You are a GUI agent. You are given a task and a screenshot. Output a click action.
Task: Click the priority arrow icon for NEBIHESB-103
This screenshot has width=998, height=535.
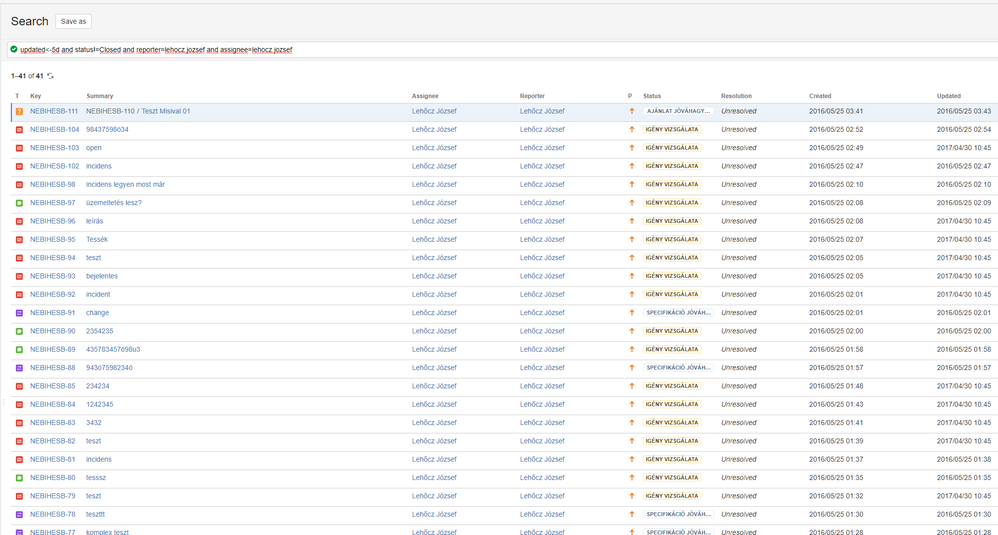(632, 148)
